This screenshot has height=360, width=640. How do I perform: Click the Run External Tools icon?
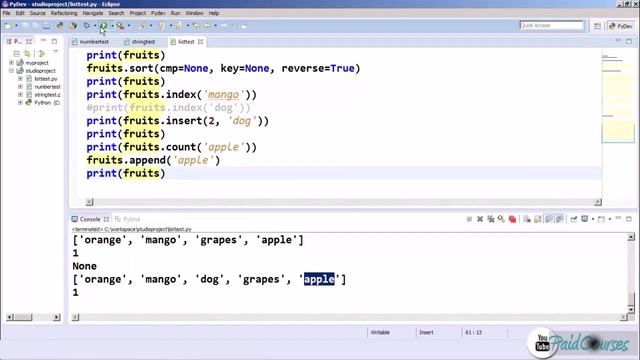click(x=120, y=26)
